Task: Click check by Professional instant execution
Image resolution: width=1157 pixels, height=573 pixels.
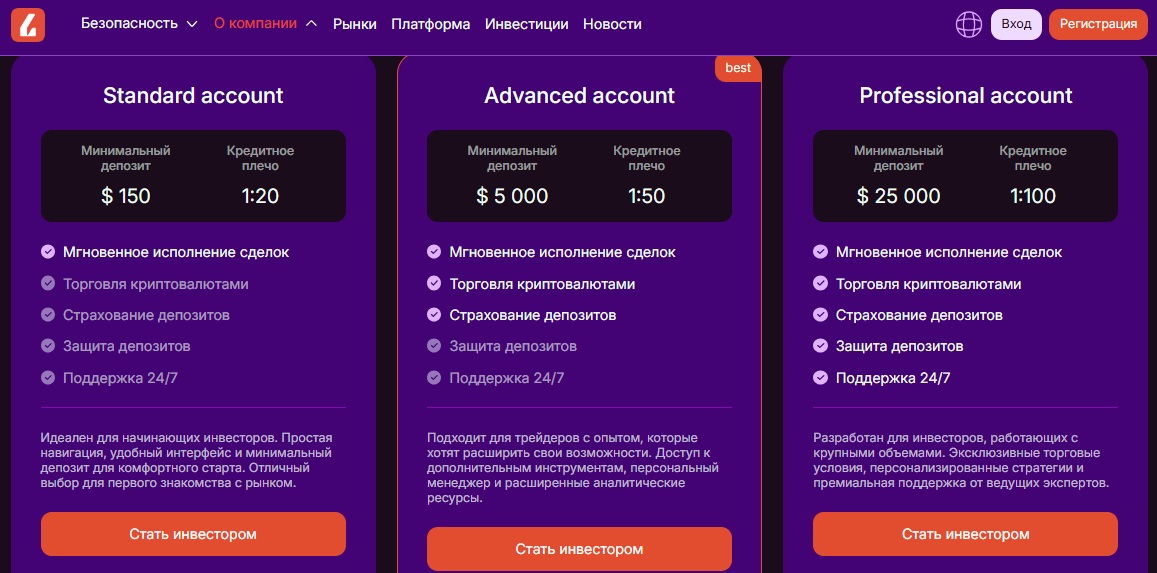Action: pyautogui.click(x=821, y=252)
